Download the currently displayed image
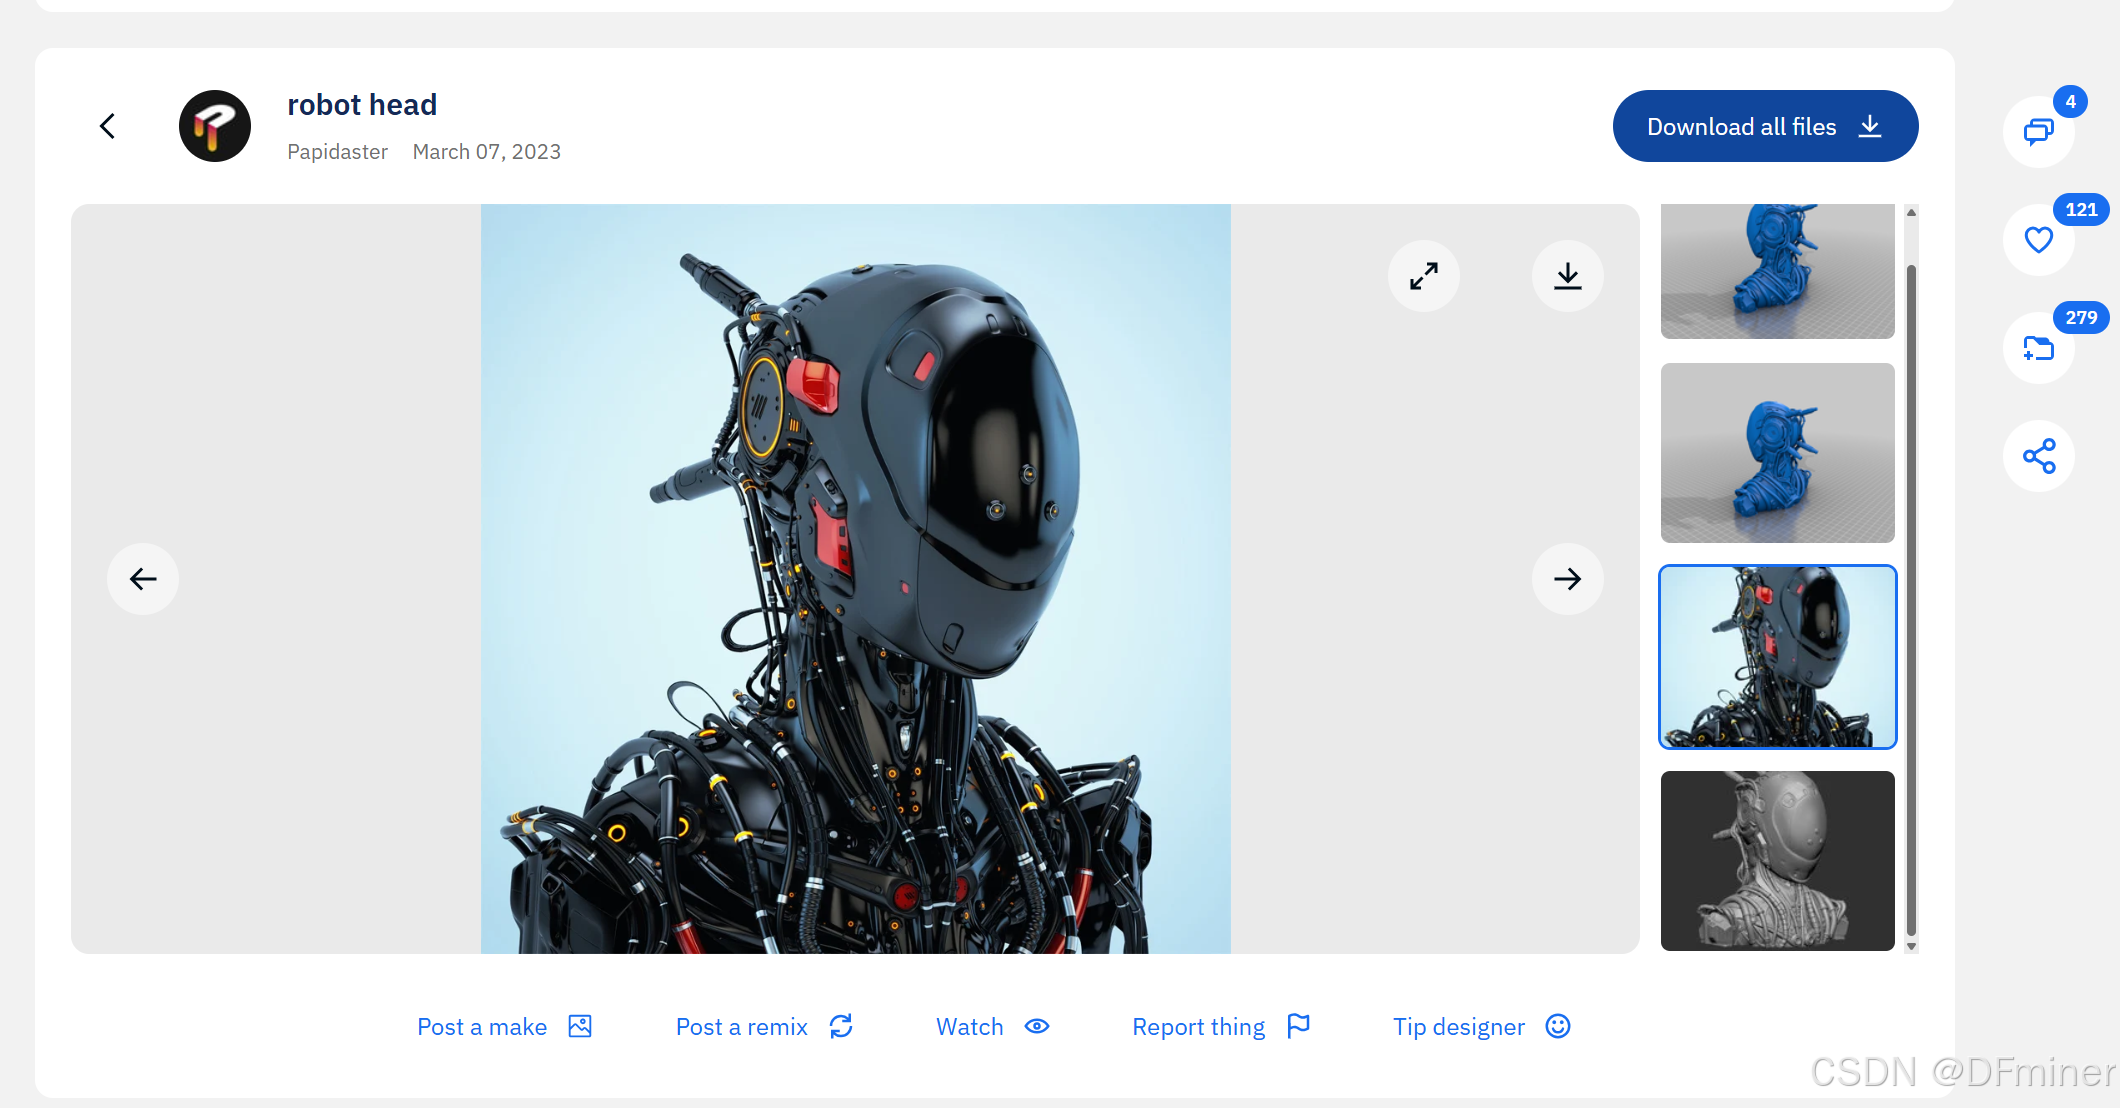2120x1108 pixels. click(1567, 276)
